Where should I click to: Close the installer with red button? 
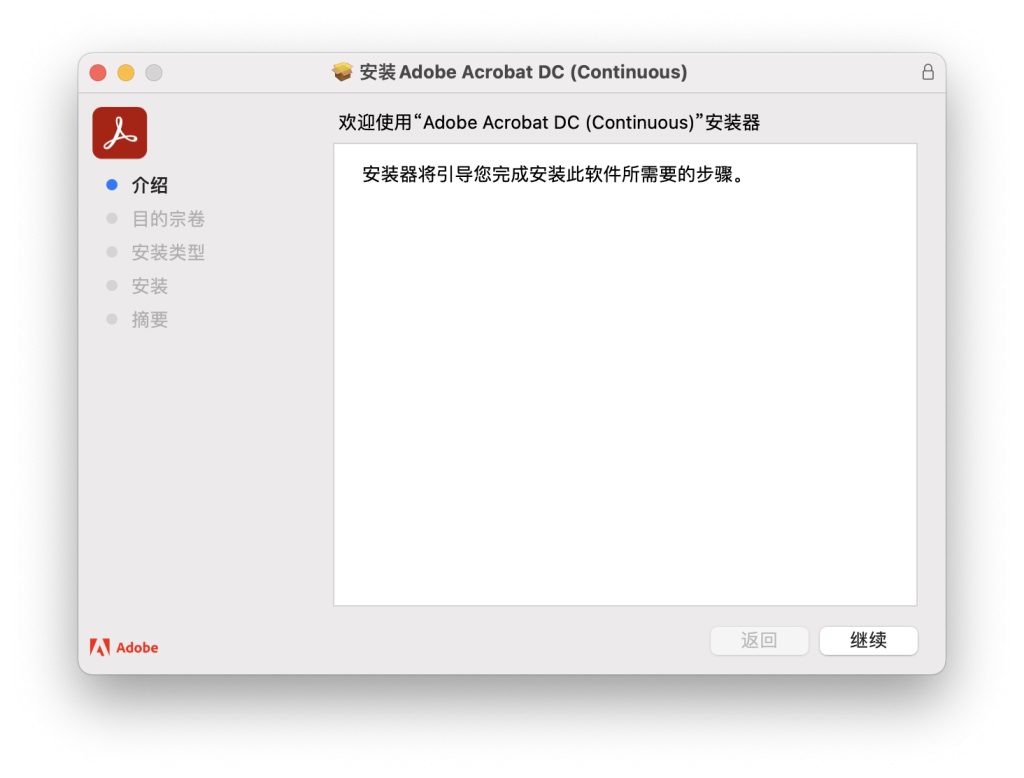98,73
